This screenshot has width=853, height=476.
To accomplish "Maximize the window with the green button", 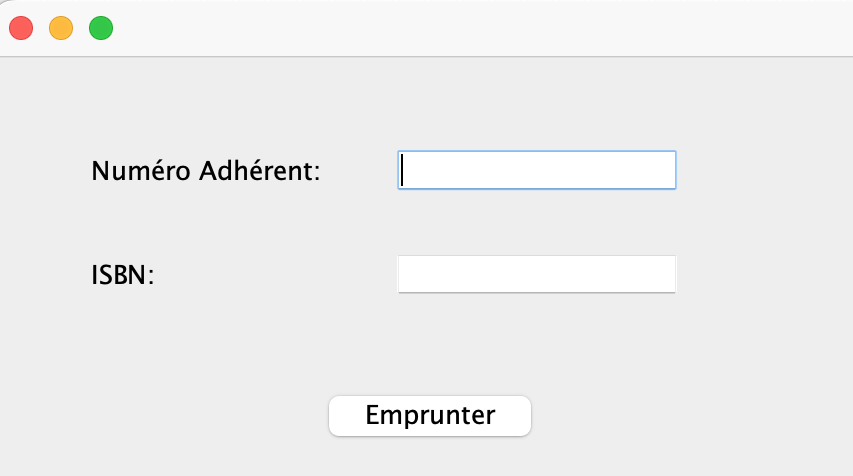I will pyautogui.click(x=101, y=29).
